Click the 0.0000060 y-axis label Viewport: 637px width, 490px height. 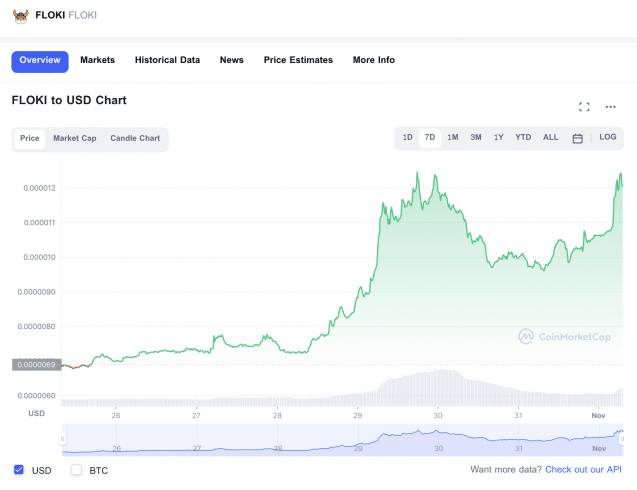pyautogui.click(x=36, y=396)
